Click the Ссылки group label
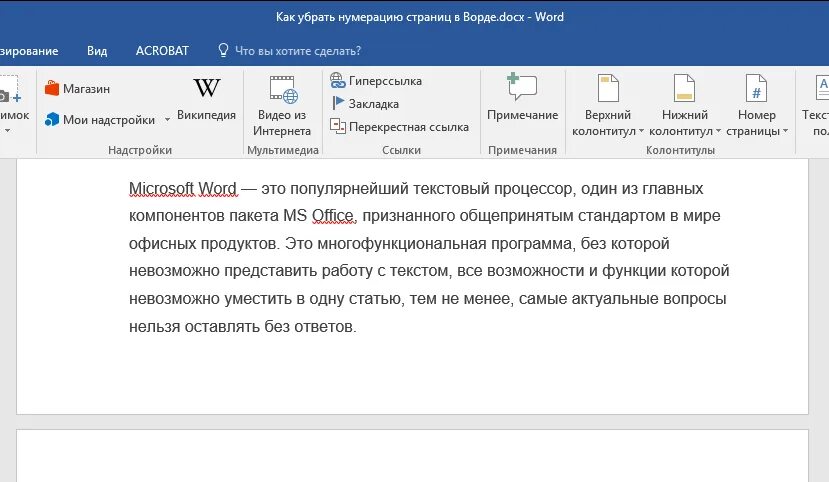The image size is (829, 482). click(401, 150)
